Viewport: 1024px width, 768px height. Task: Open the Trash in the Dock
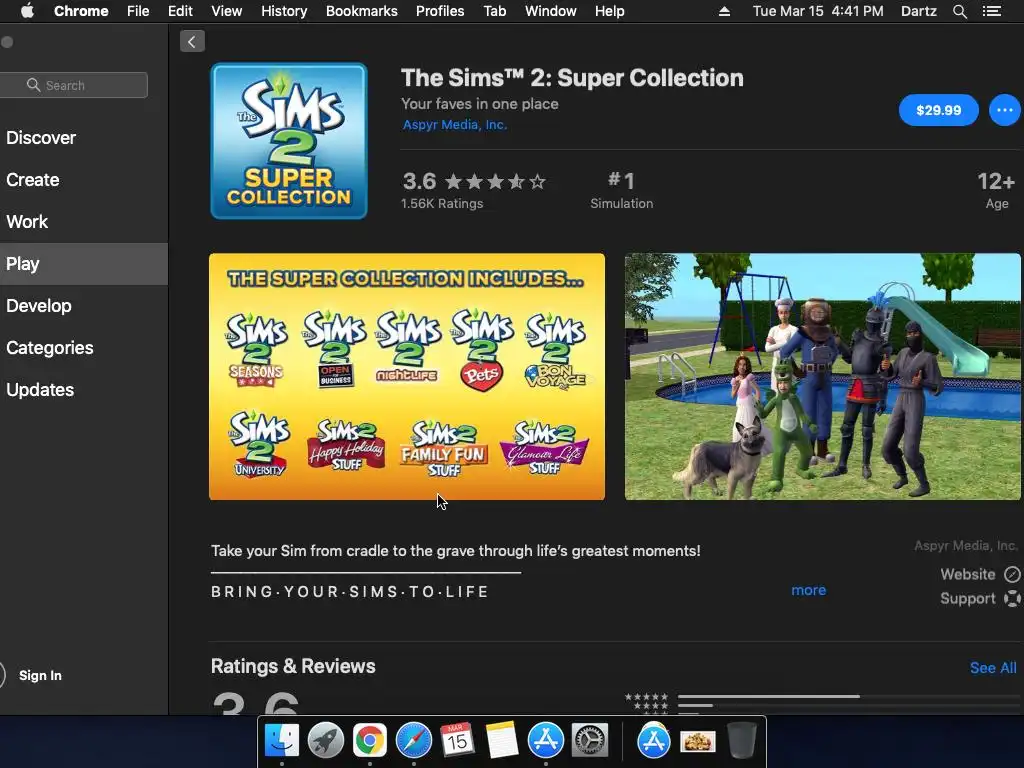[742, 741]
